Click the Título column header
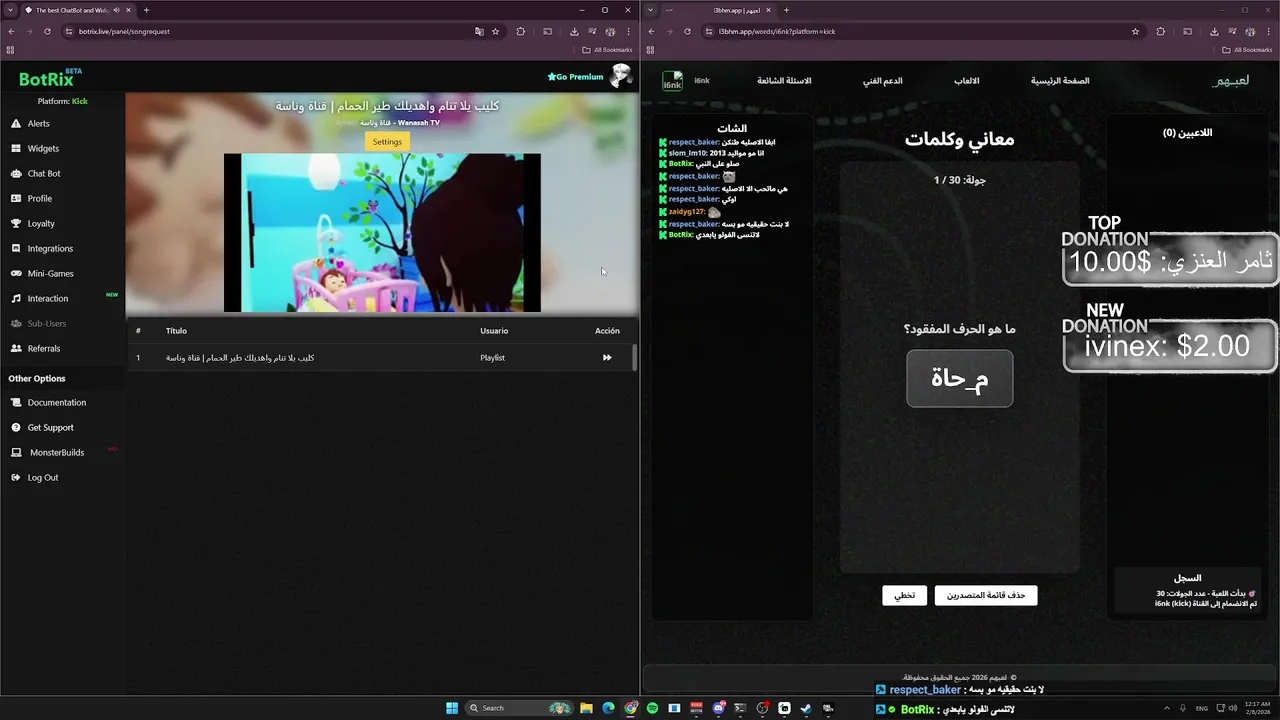Image resolution: width=1280 pixels, height=720 pixels. click(176, 330)
